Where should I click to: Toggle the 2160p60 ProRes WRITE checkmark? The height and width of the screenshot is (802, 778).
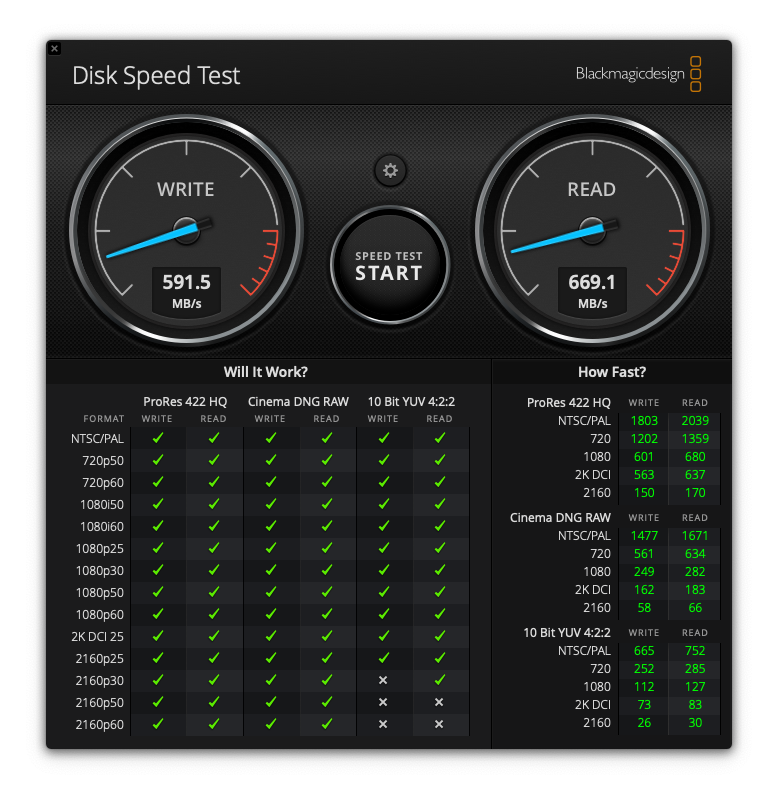pos(157,724)
